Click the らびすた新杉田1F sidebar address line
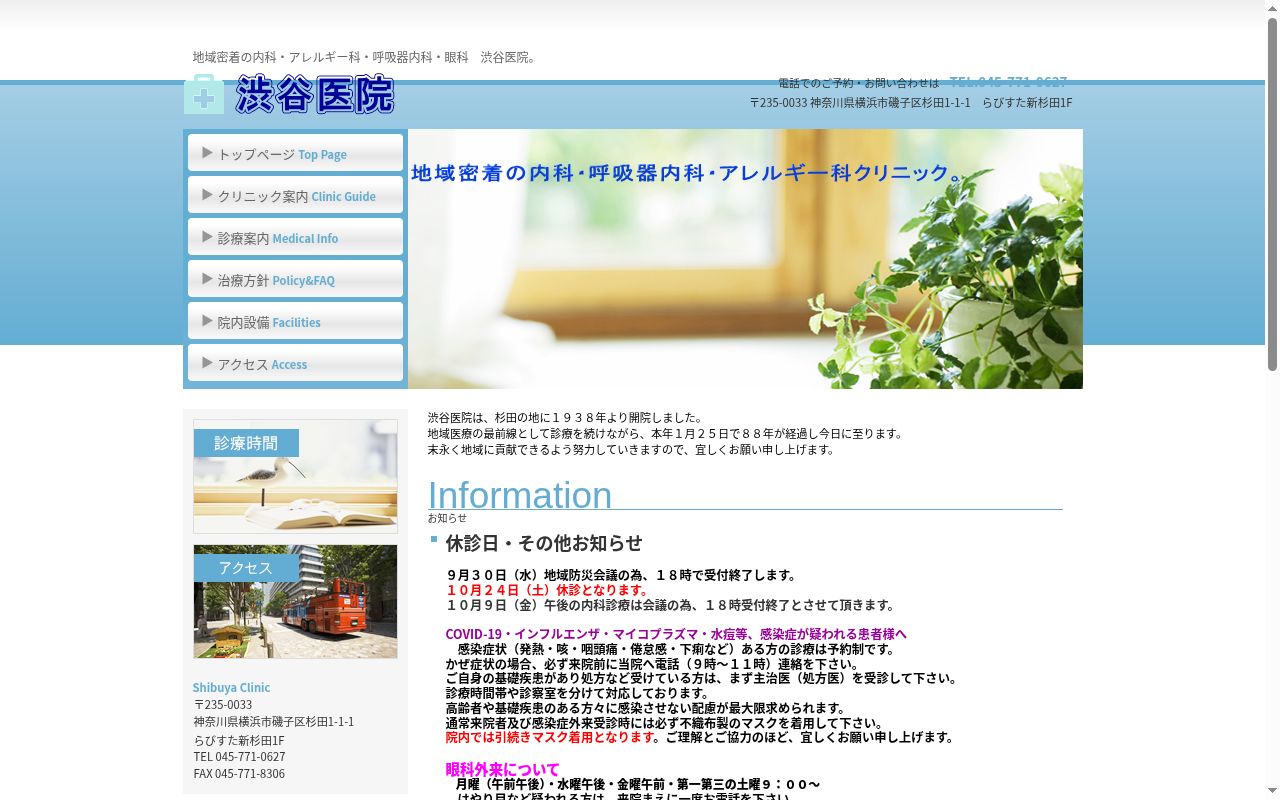Screen dimensions: 1280x800 point(239,740)
